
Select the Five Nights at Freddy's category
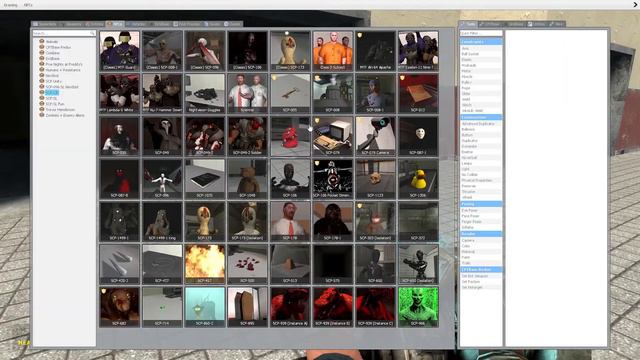point(64,64)
